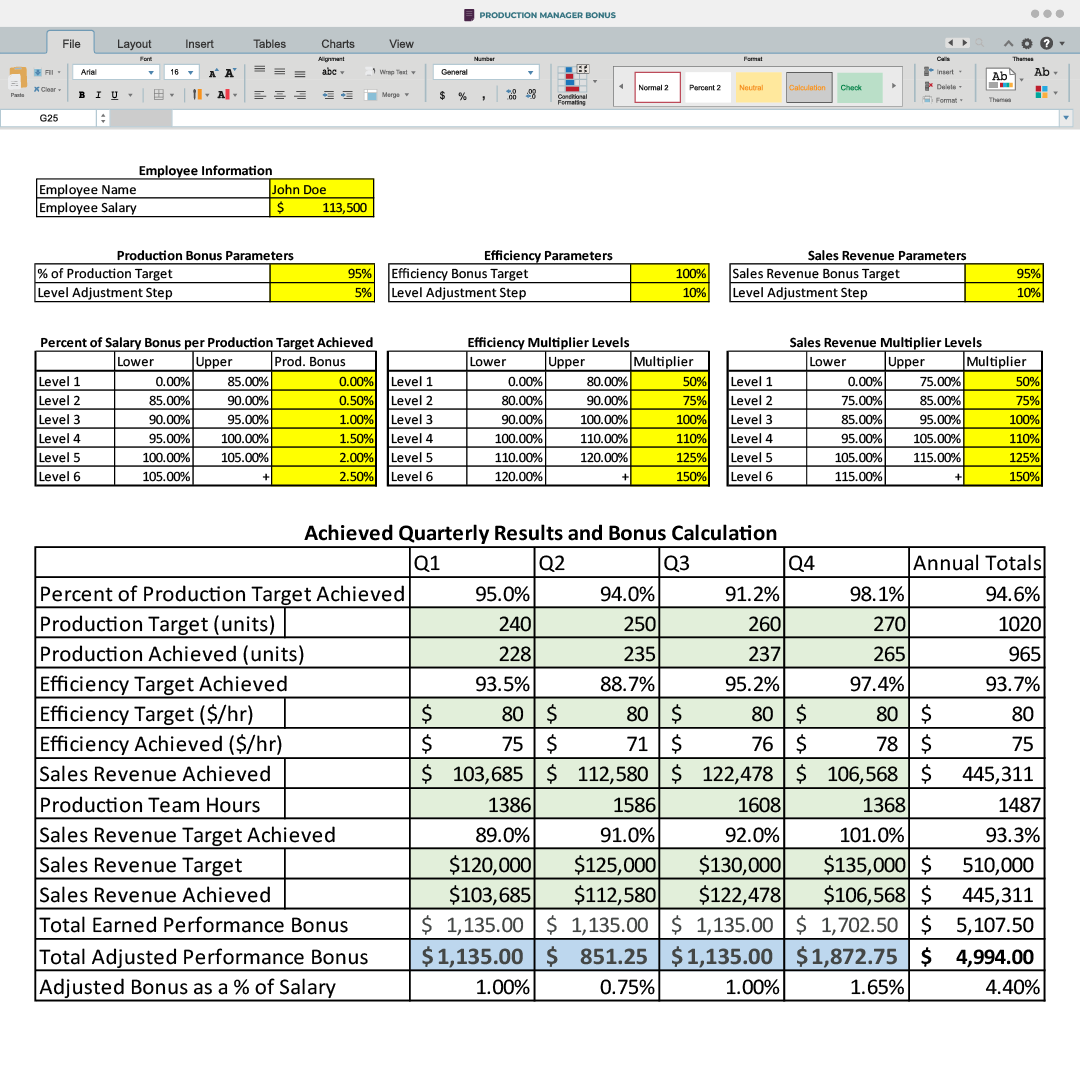Switch to the Charts tab
The image size is (1080, 1080).
point(338,44)
